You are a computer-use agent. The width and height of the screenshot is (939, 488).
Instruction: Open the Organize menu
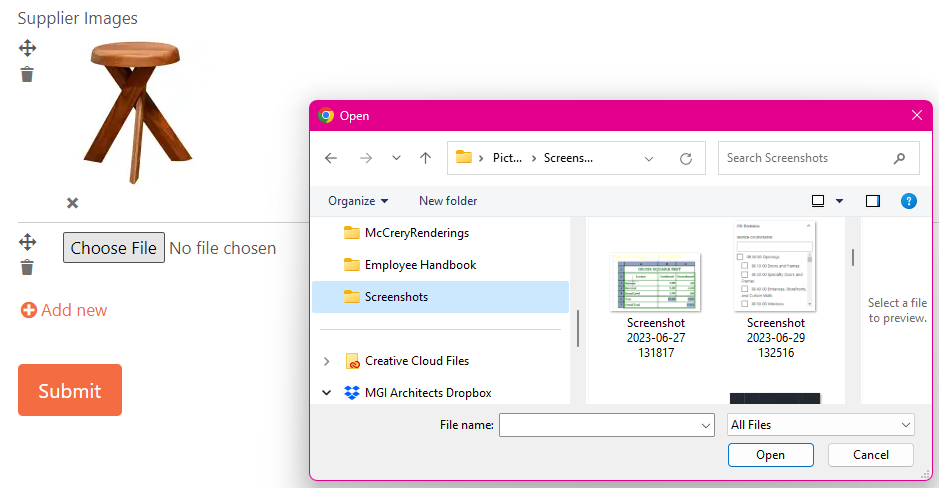pos(358,201)
